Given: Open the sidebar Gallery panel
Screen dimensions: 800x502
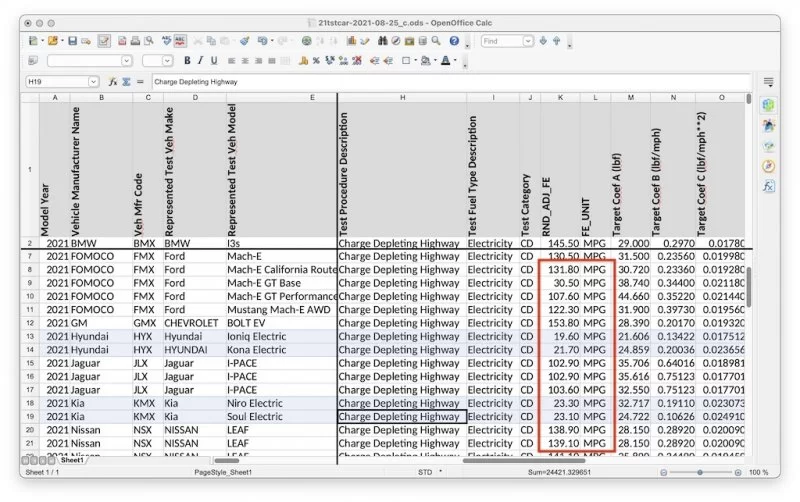Looking at the screenshot, I should pyautogui.click(x=768, y=145).
